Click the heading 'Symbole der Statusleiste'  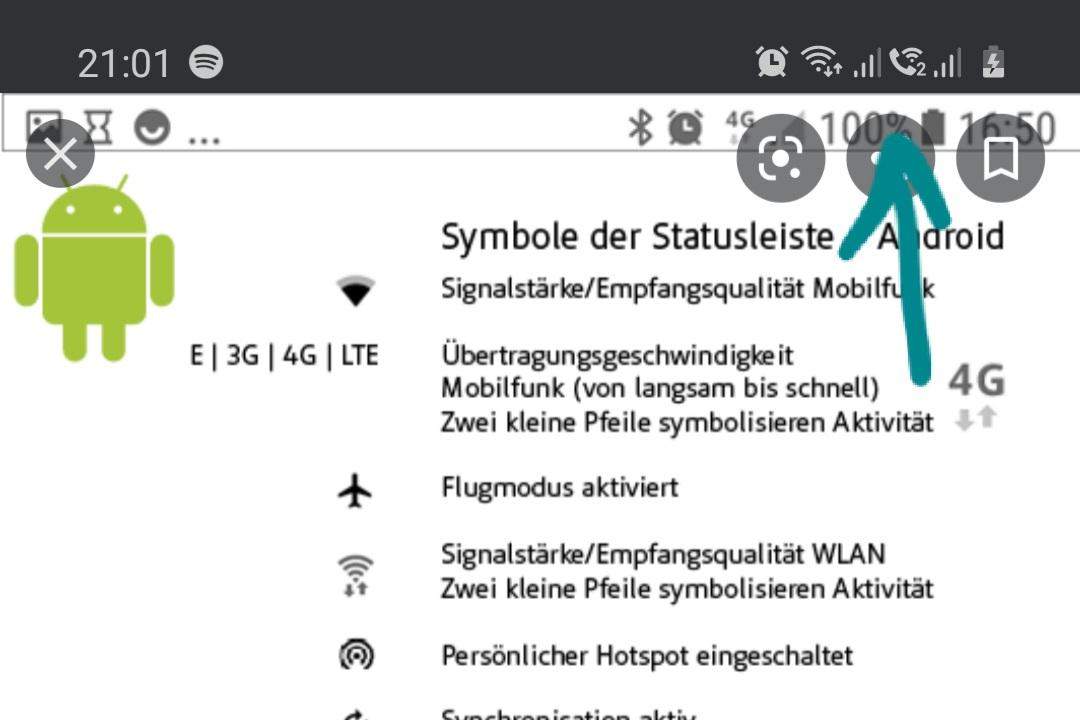[x=637, y=237]
